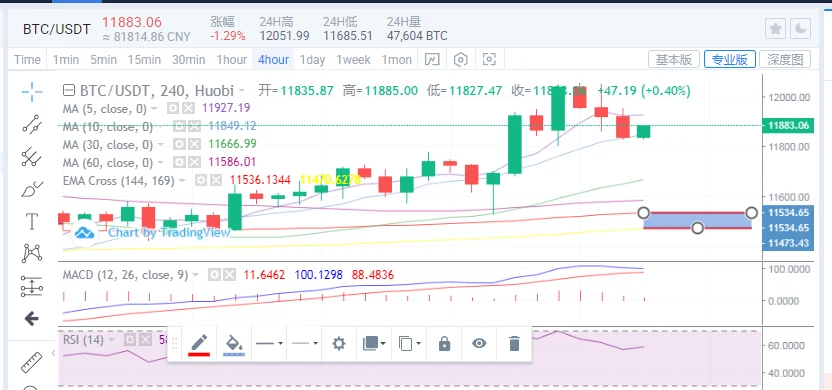Expand MA (60, close, 0) dropdown arrow
832x390 pixels.
point(161,163)
